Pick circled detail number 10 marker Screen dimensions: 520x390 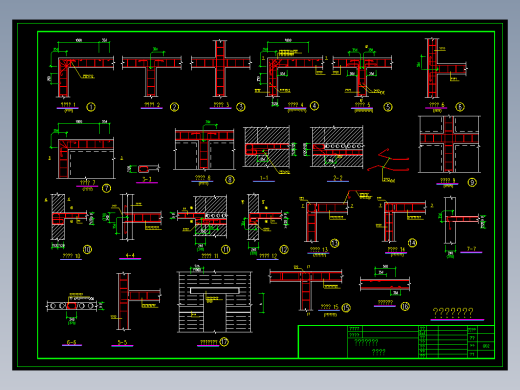tap(87, 249)
